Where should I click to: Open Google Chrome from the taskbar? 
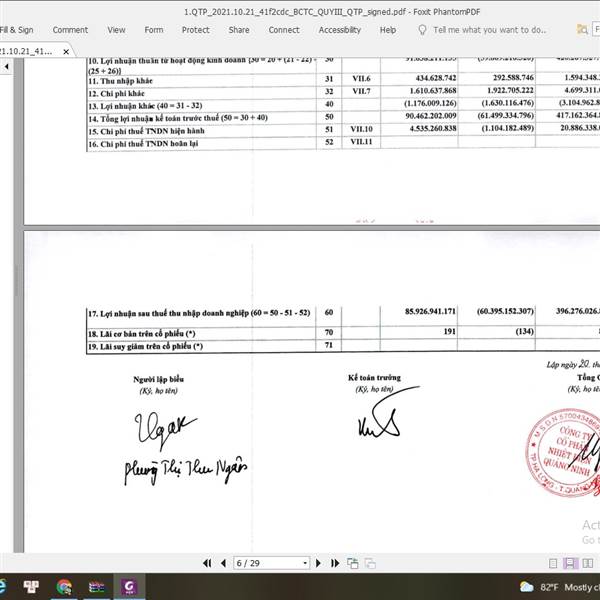64,587
